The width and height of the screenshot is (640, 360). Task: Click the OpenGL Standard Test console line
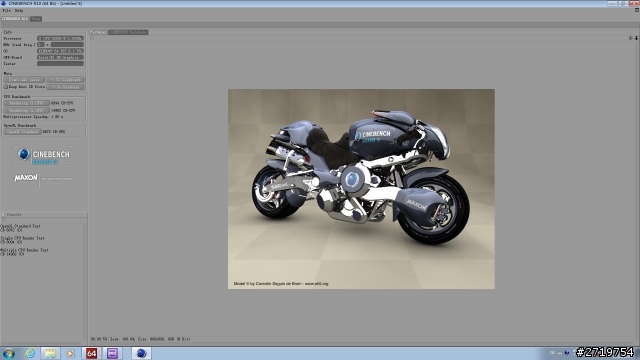coord(20,226)
